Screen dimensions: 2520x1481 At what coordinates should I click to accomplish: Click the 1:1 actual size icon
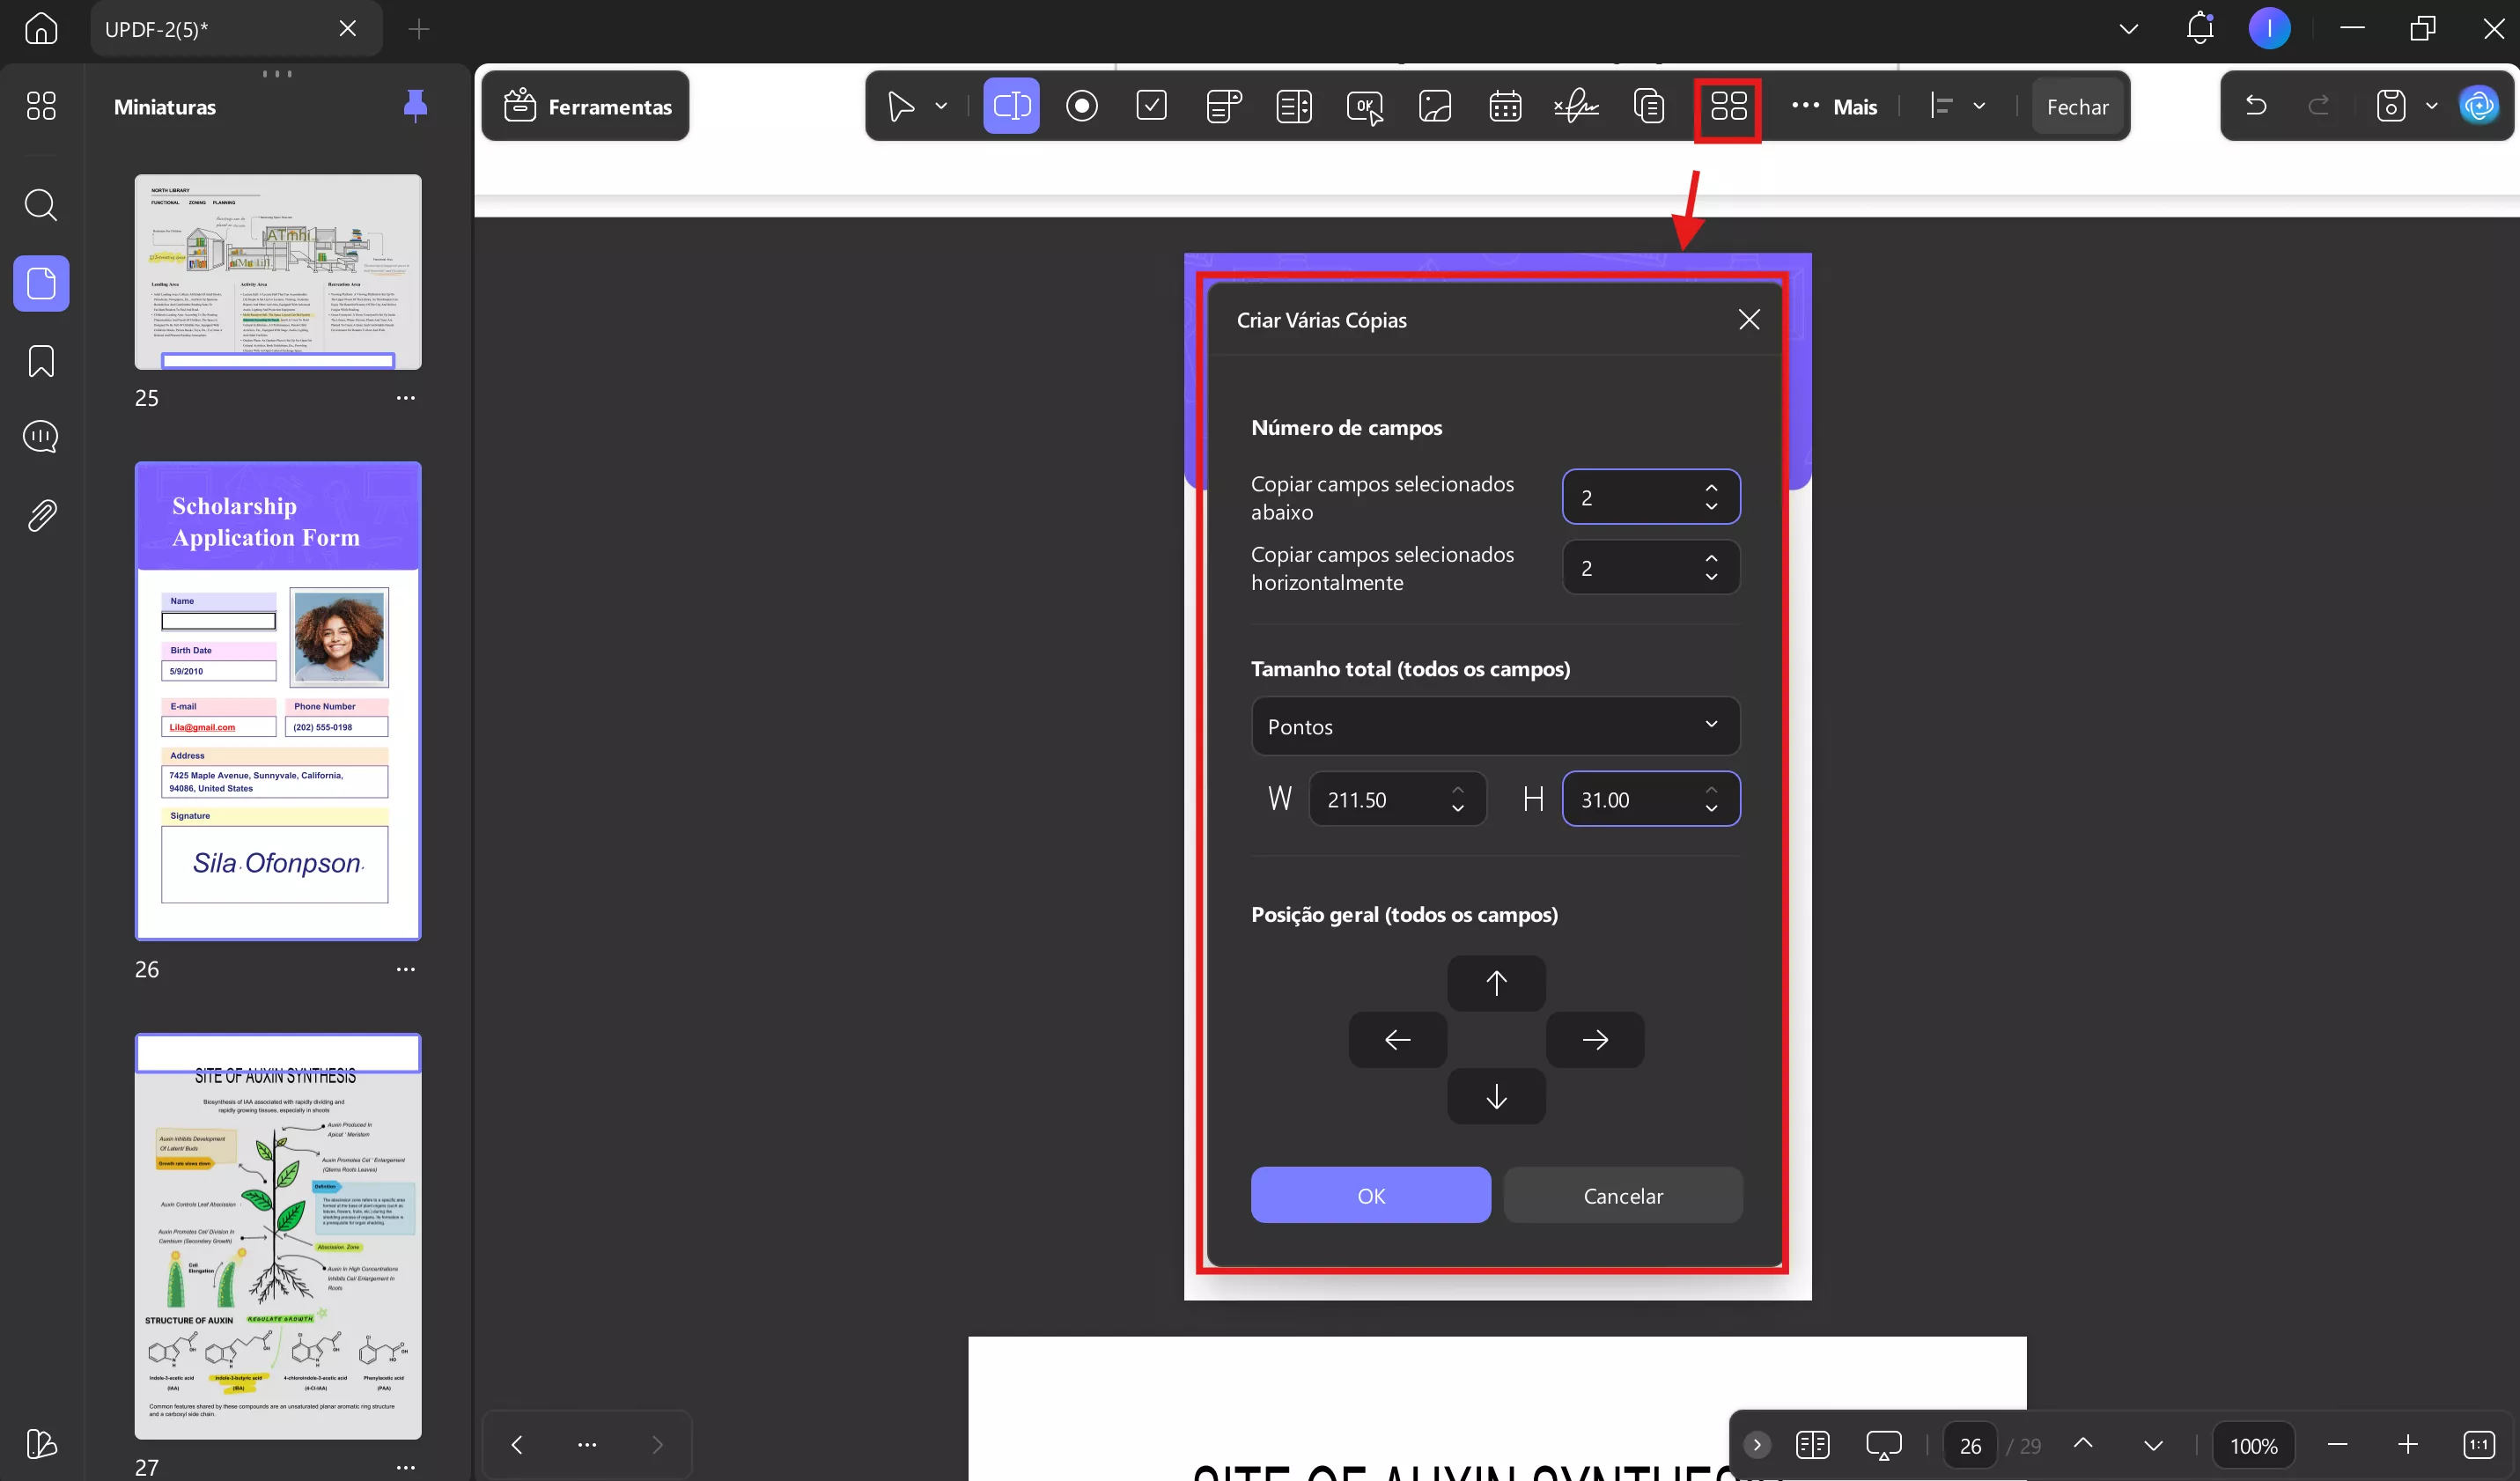(x=2479, y=1445)
